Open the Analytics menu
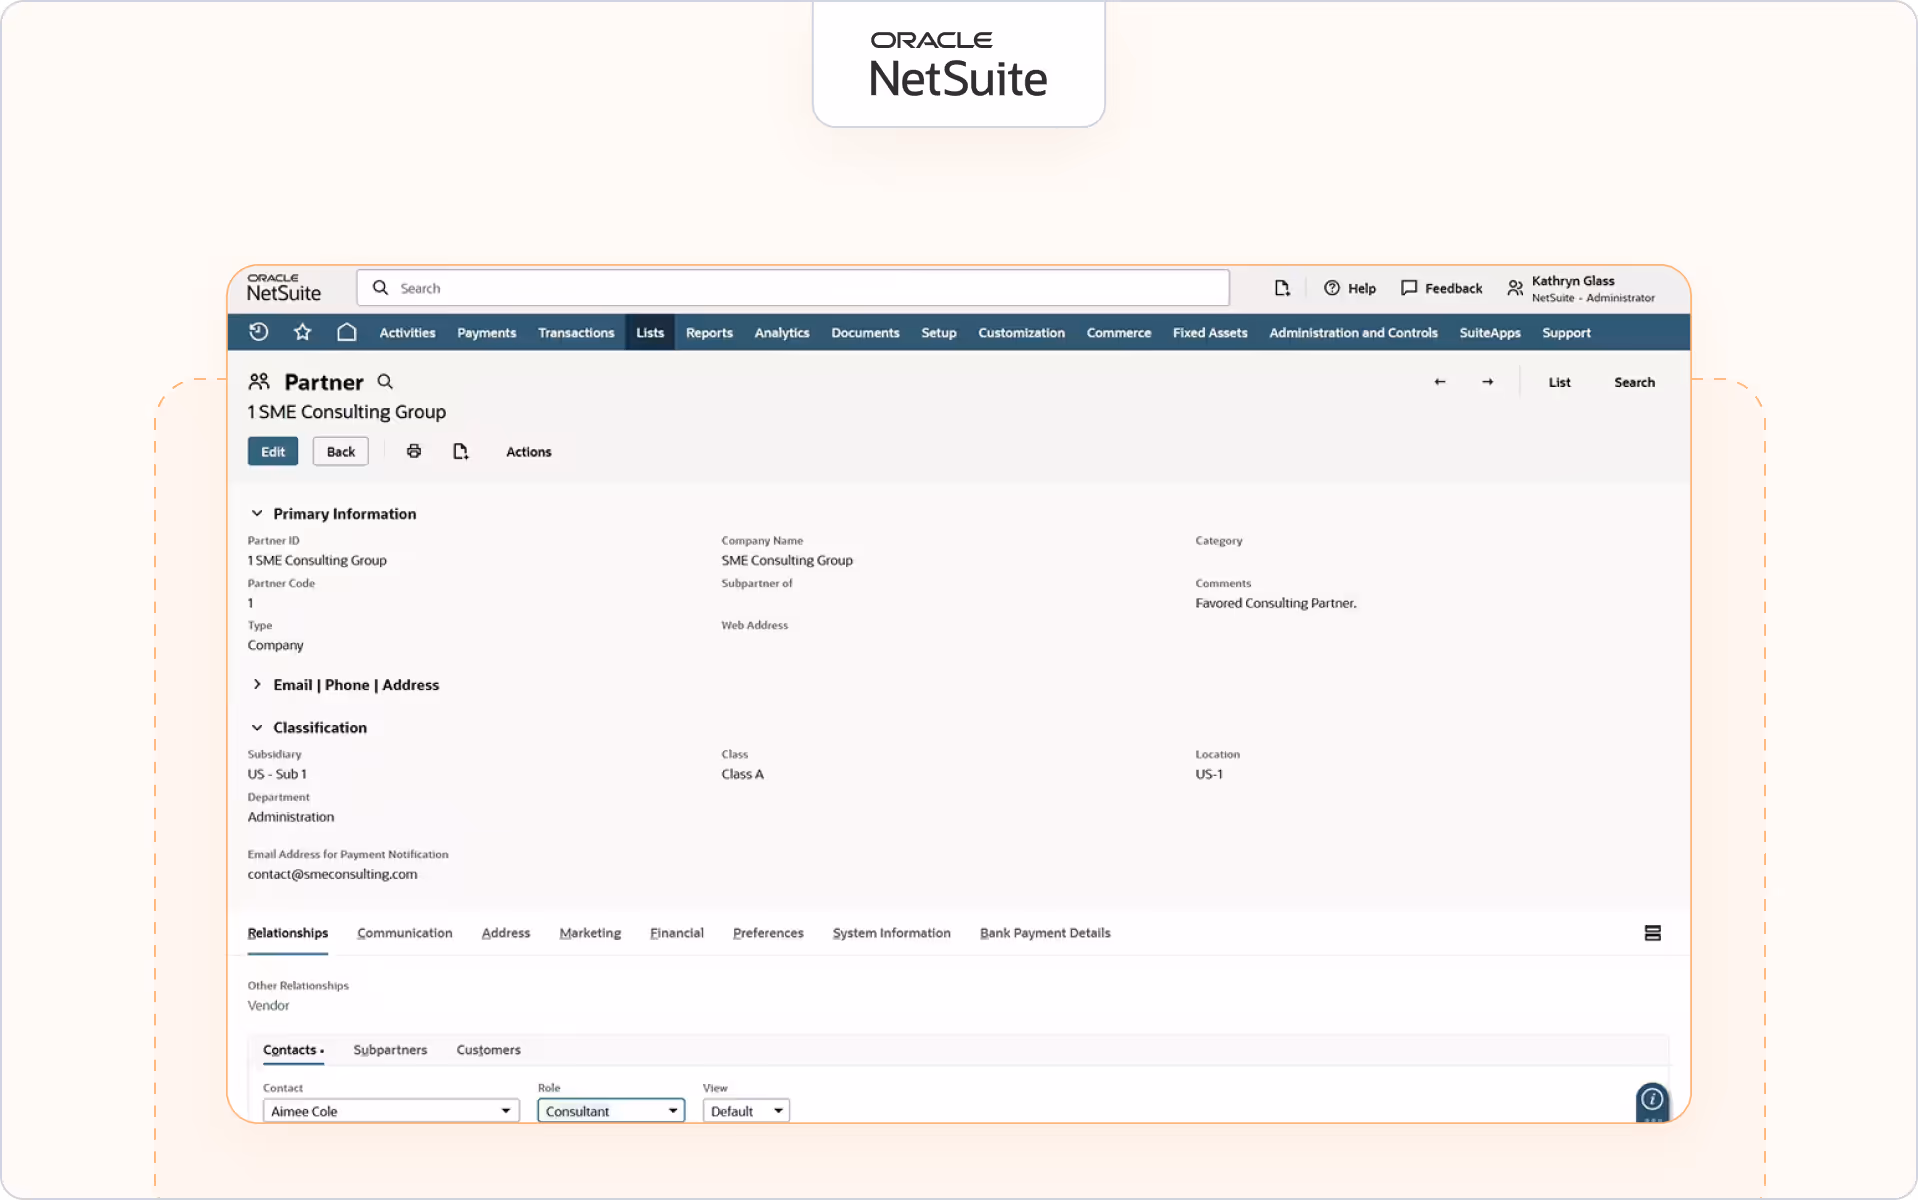 [782, 333]
